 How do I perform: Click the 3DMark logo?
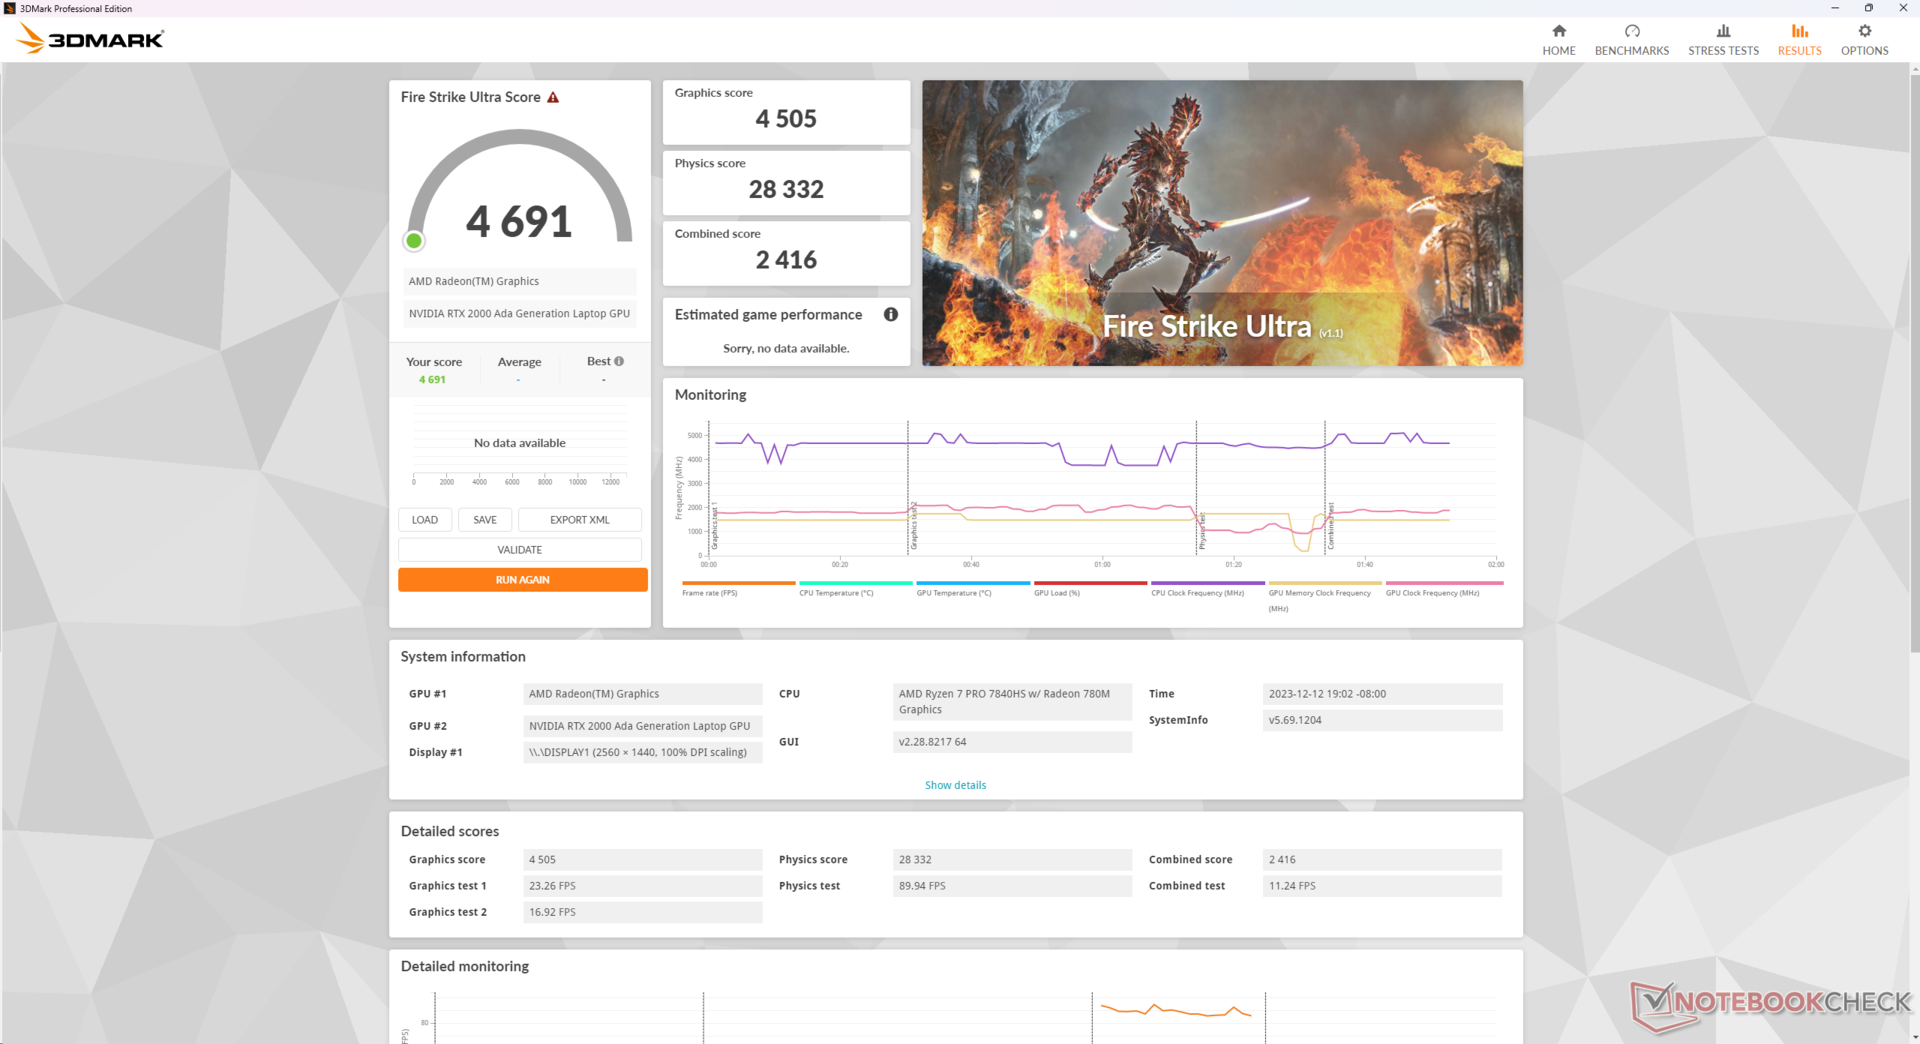point(91,39)
